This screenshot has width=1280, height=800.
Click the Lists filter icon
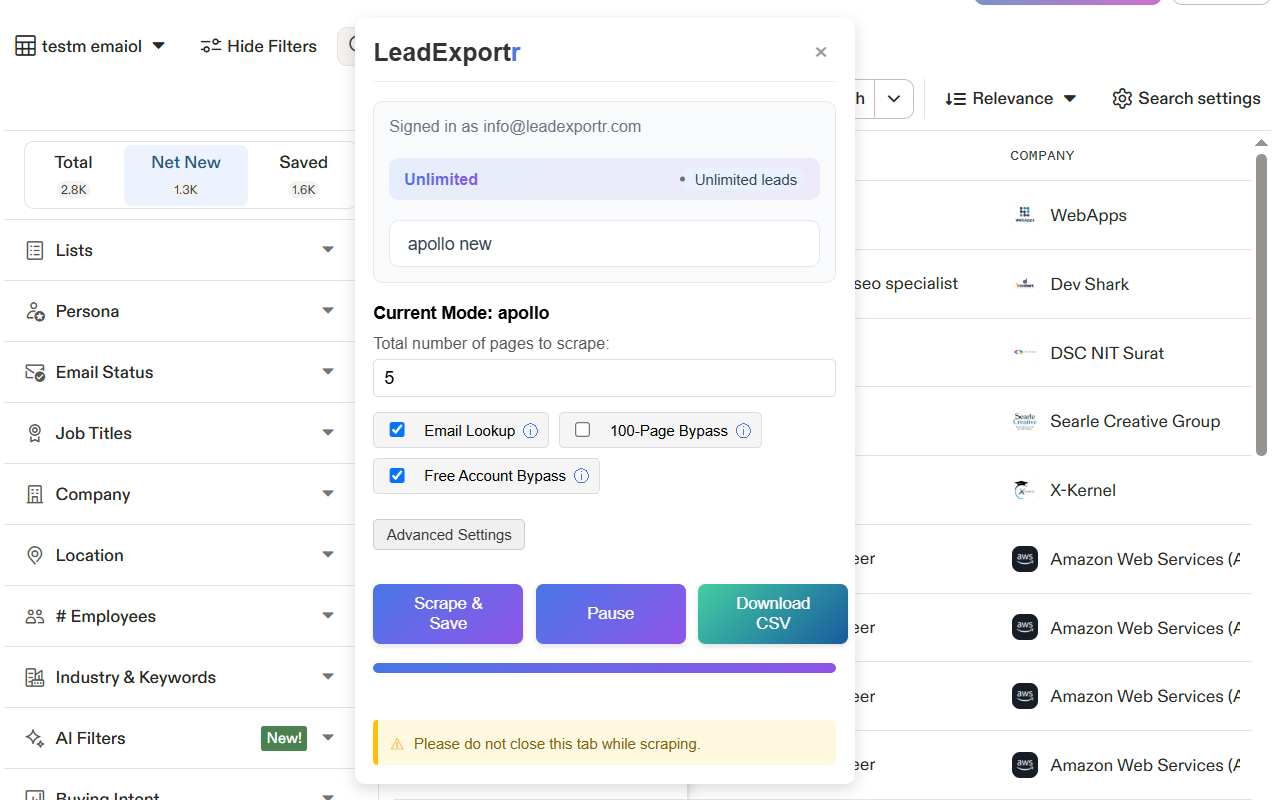(35, 250)
